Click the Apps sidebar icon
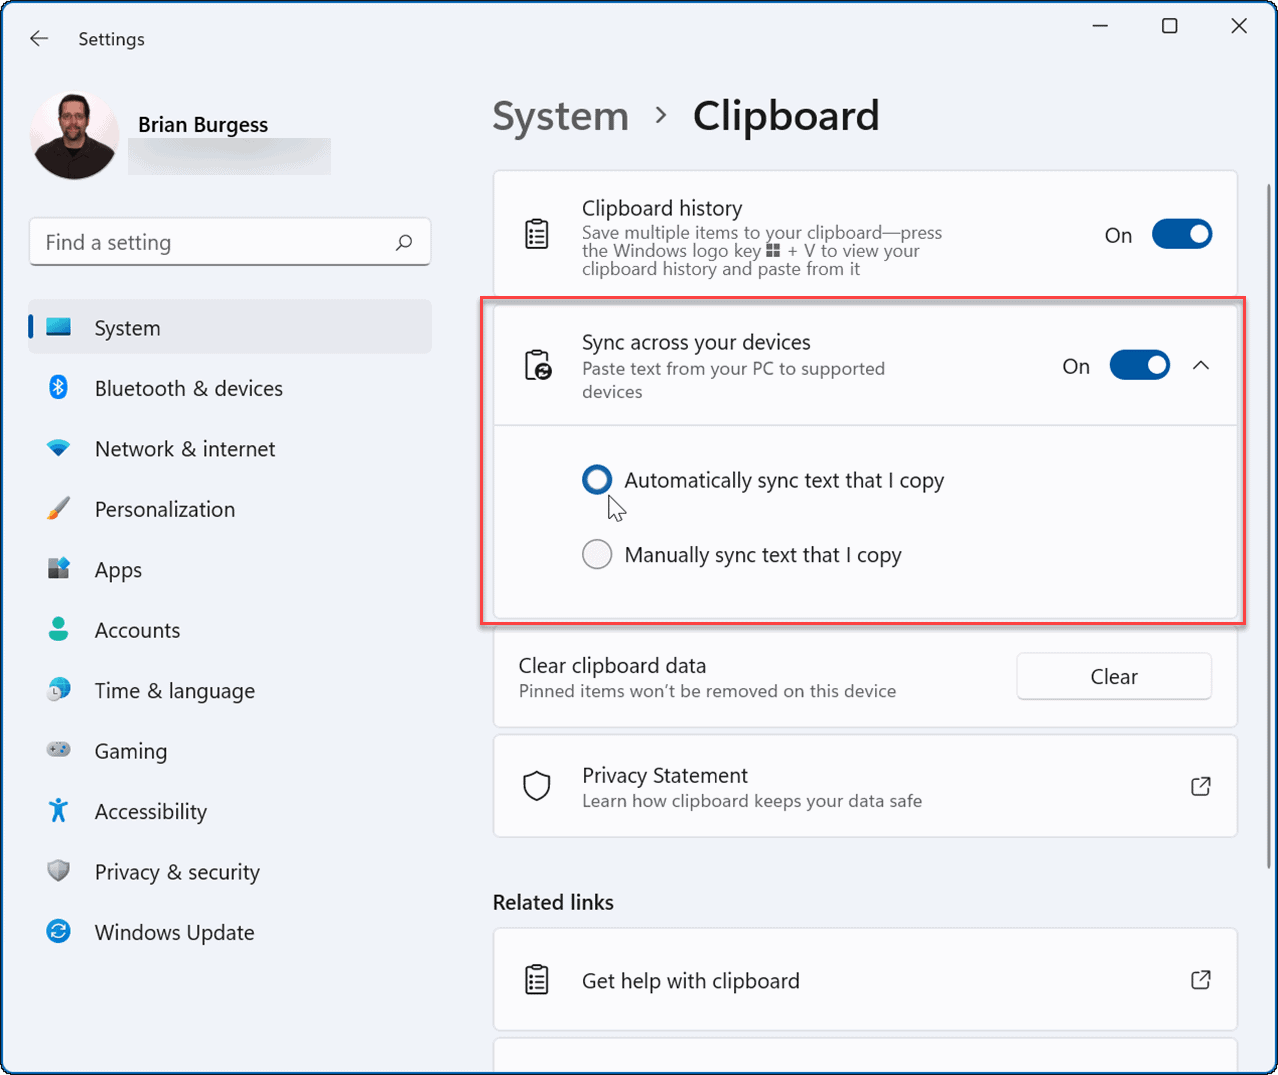The height and width of the screenshot is (1075, 1278). tap(58, 569)
